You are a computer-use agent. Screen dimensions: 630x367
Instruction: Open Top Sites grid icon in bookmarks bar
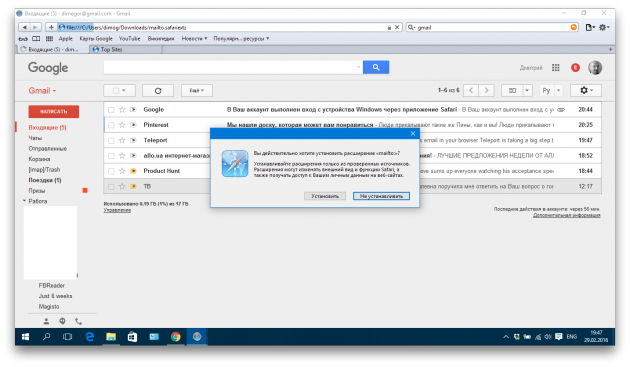click(49, 39)
